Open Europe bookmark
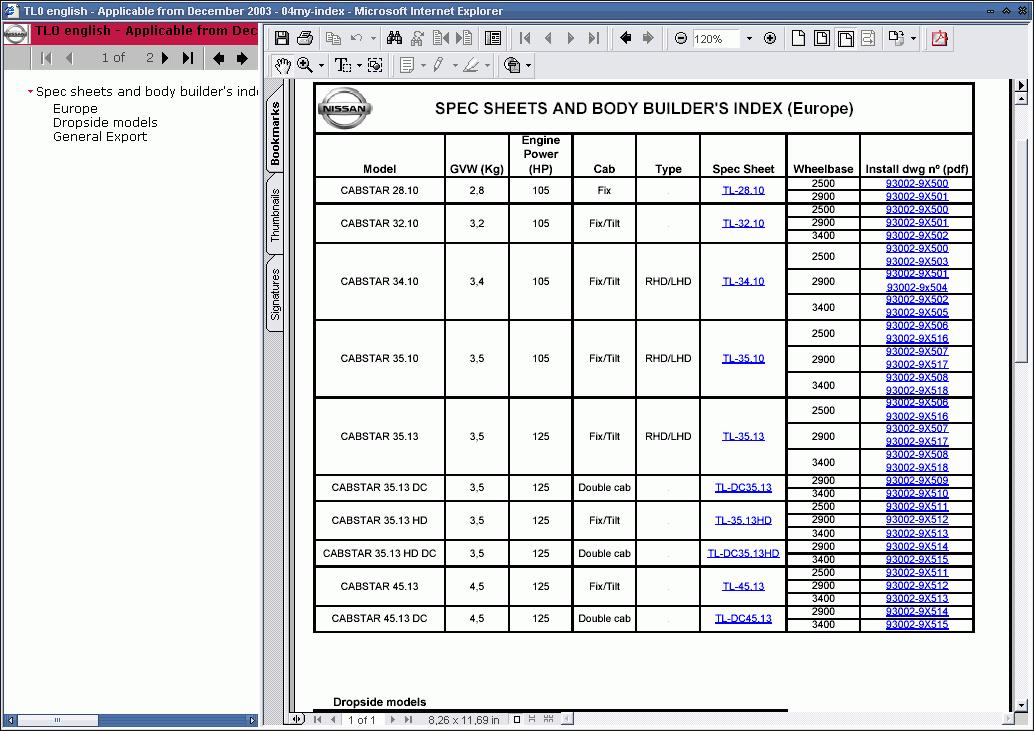This screenshot has height=731, width=1034. (75, 109)
